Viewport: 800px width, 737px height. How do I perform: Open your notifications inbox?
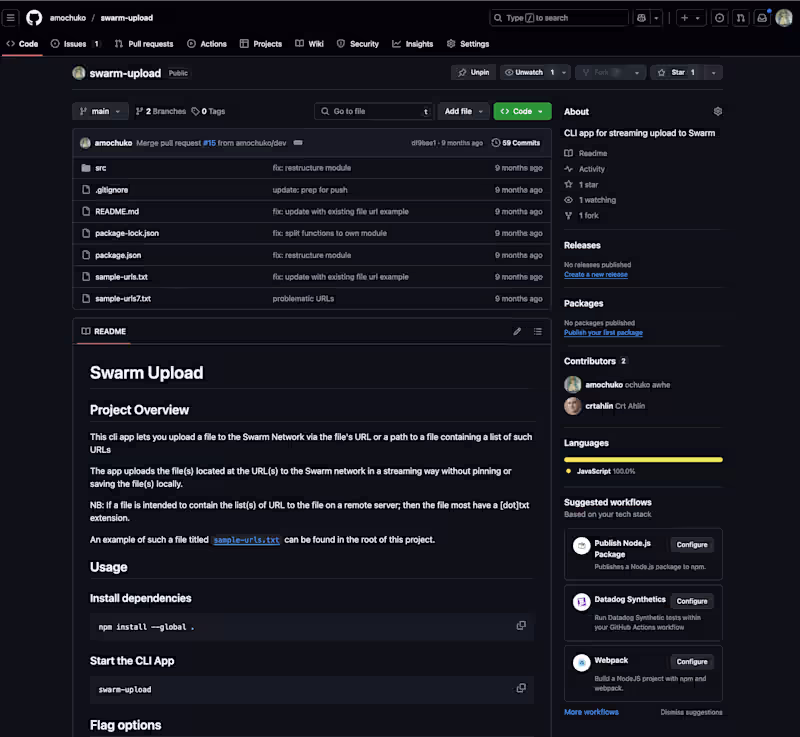(x=761, y=17)
